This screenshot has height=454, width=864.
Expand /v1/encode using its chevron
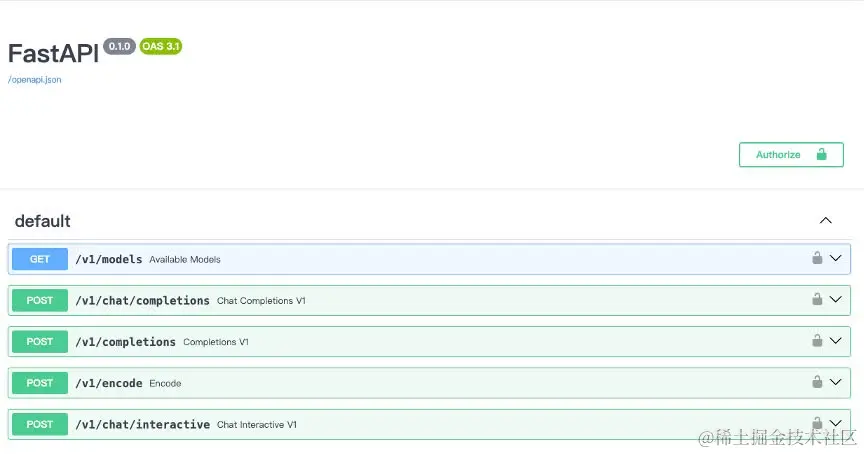[x=835, y=382]
